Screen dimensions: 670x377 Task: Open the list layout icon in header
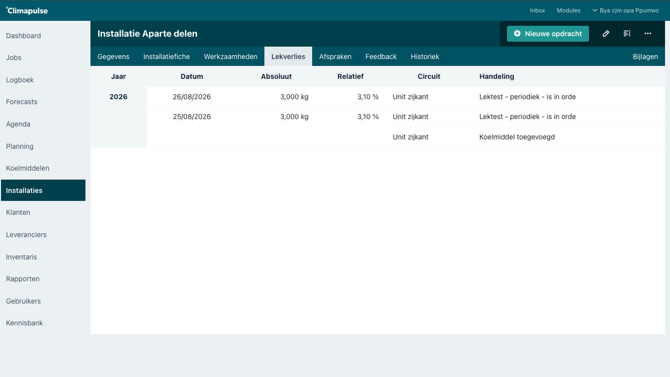point(627,33)
